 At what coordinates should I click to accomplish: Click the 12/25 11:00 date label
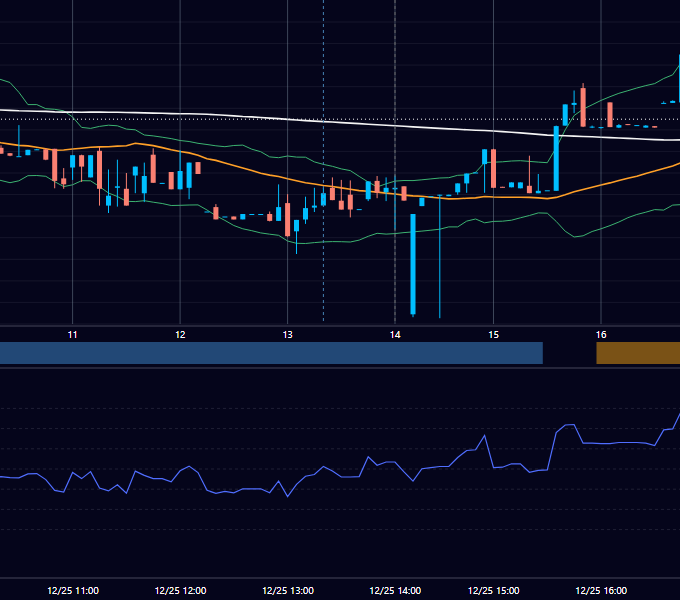pos(73,590)
